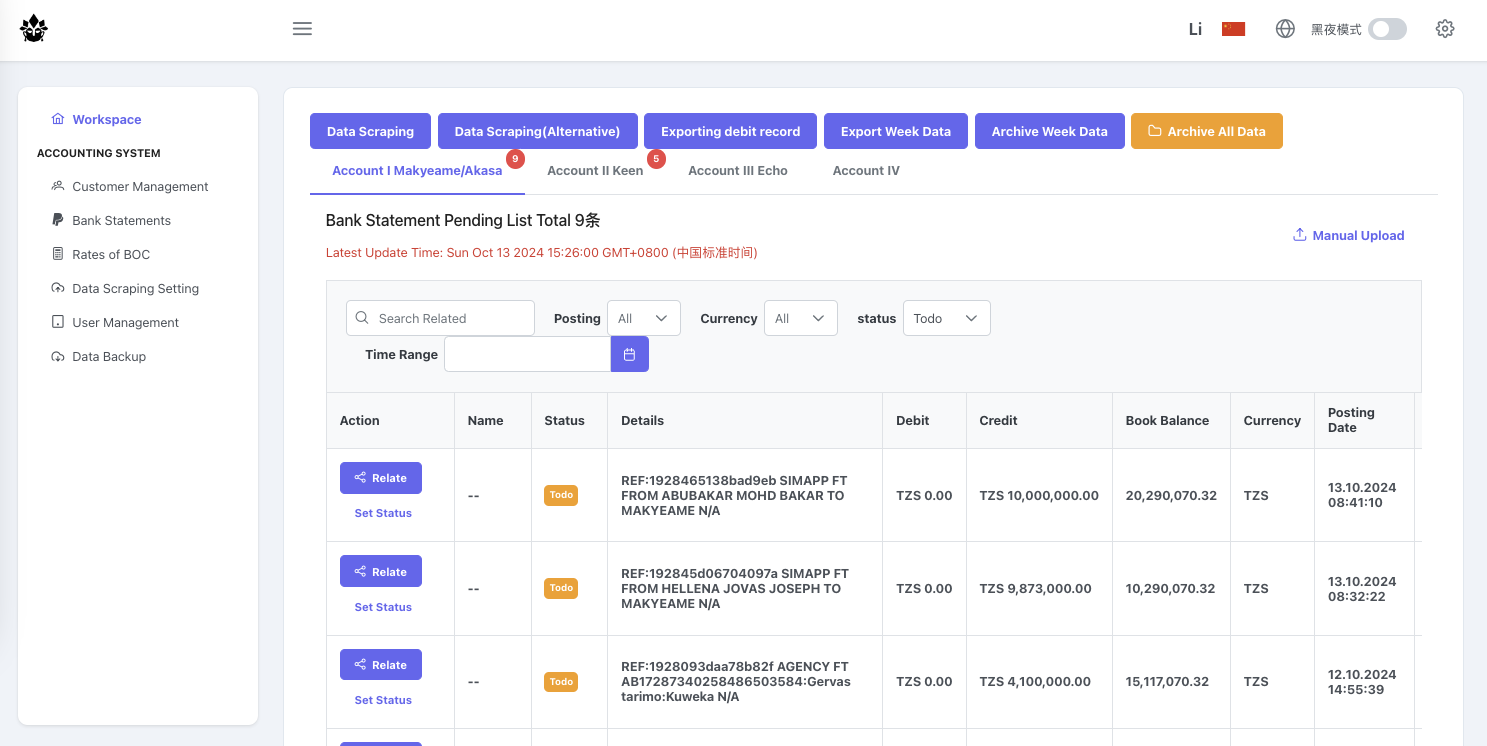Click Export Week Data button
Viewport: 1487px width, 746px height.
point(896,131)
